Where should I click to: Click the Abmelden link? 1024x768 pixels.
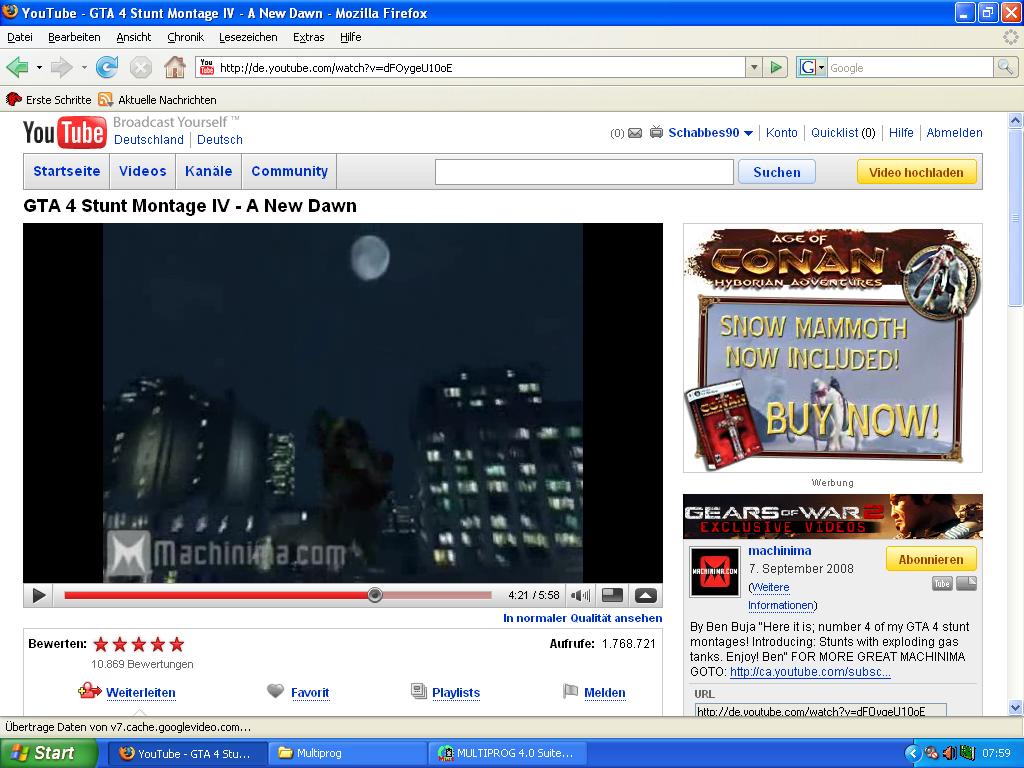pyautogui.click(x=954, y=133)
